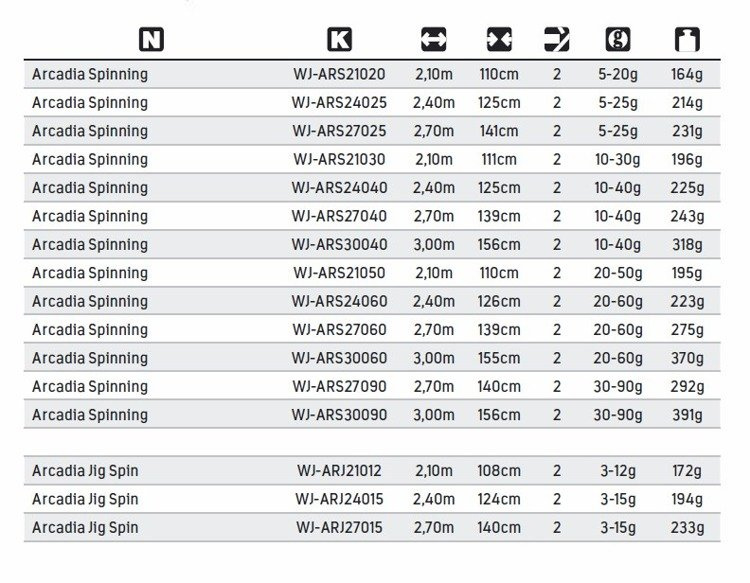Click the 111cm transport length cell

(x=499, y=159)
